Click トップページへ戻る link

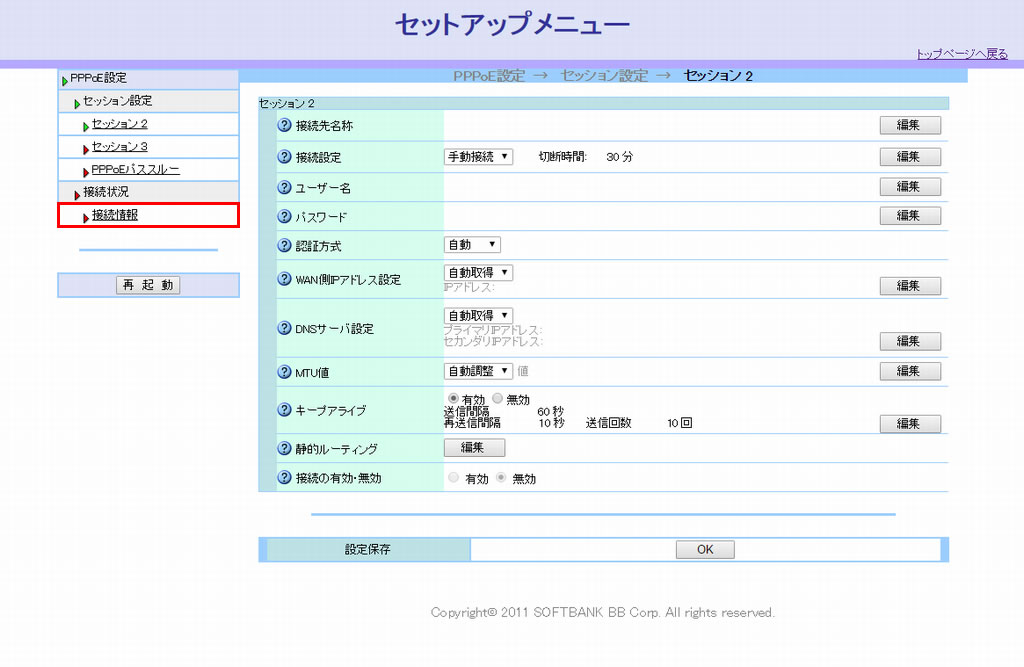[961, 54]
